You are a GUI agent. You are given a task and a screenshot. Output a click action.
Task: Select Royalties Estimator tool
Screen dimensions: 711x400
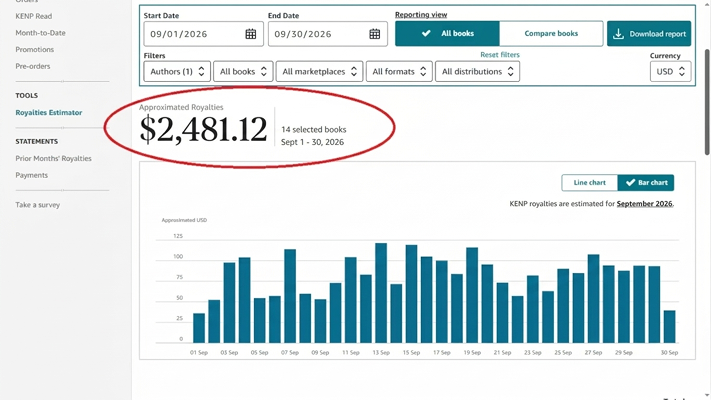click(49, 112)
